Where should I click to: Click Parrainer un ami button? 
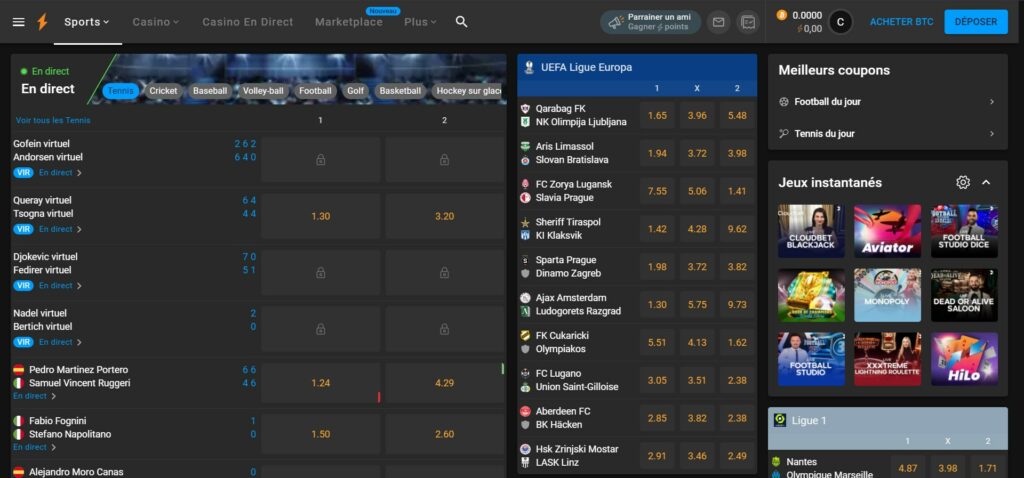tap(650, 22)
